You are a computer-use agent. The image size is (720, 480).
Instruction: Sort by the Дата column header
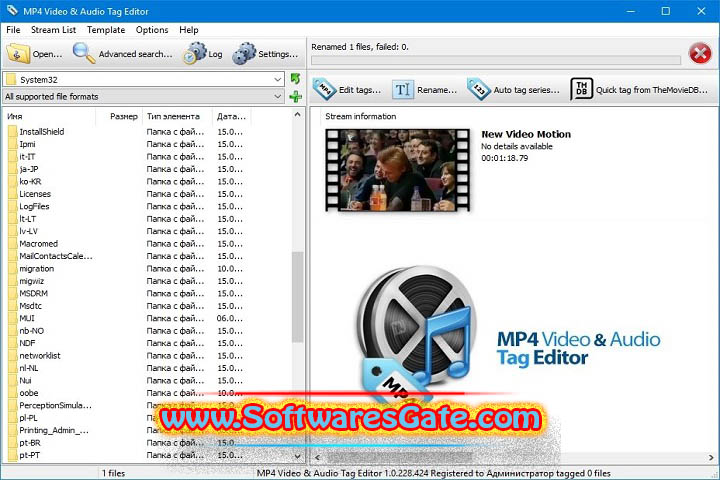[x=232, y=117]
